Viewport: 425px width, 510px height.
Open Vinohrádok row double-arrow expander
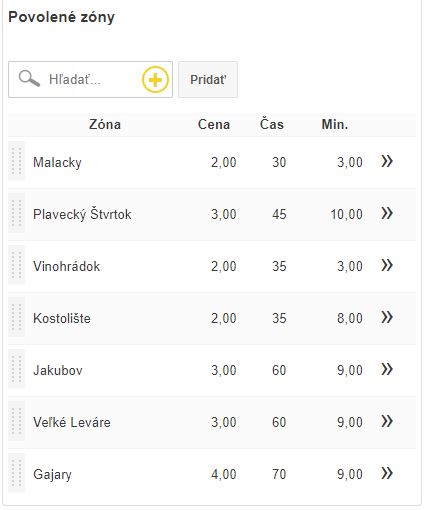coord(387,265)
